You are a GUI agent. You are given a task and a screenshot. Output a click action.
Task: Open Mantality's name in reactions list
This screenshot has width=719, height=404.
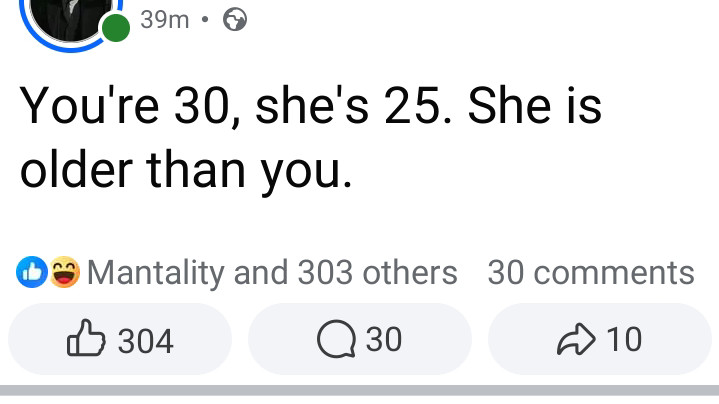pos(157,272)
